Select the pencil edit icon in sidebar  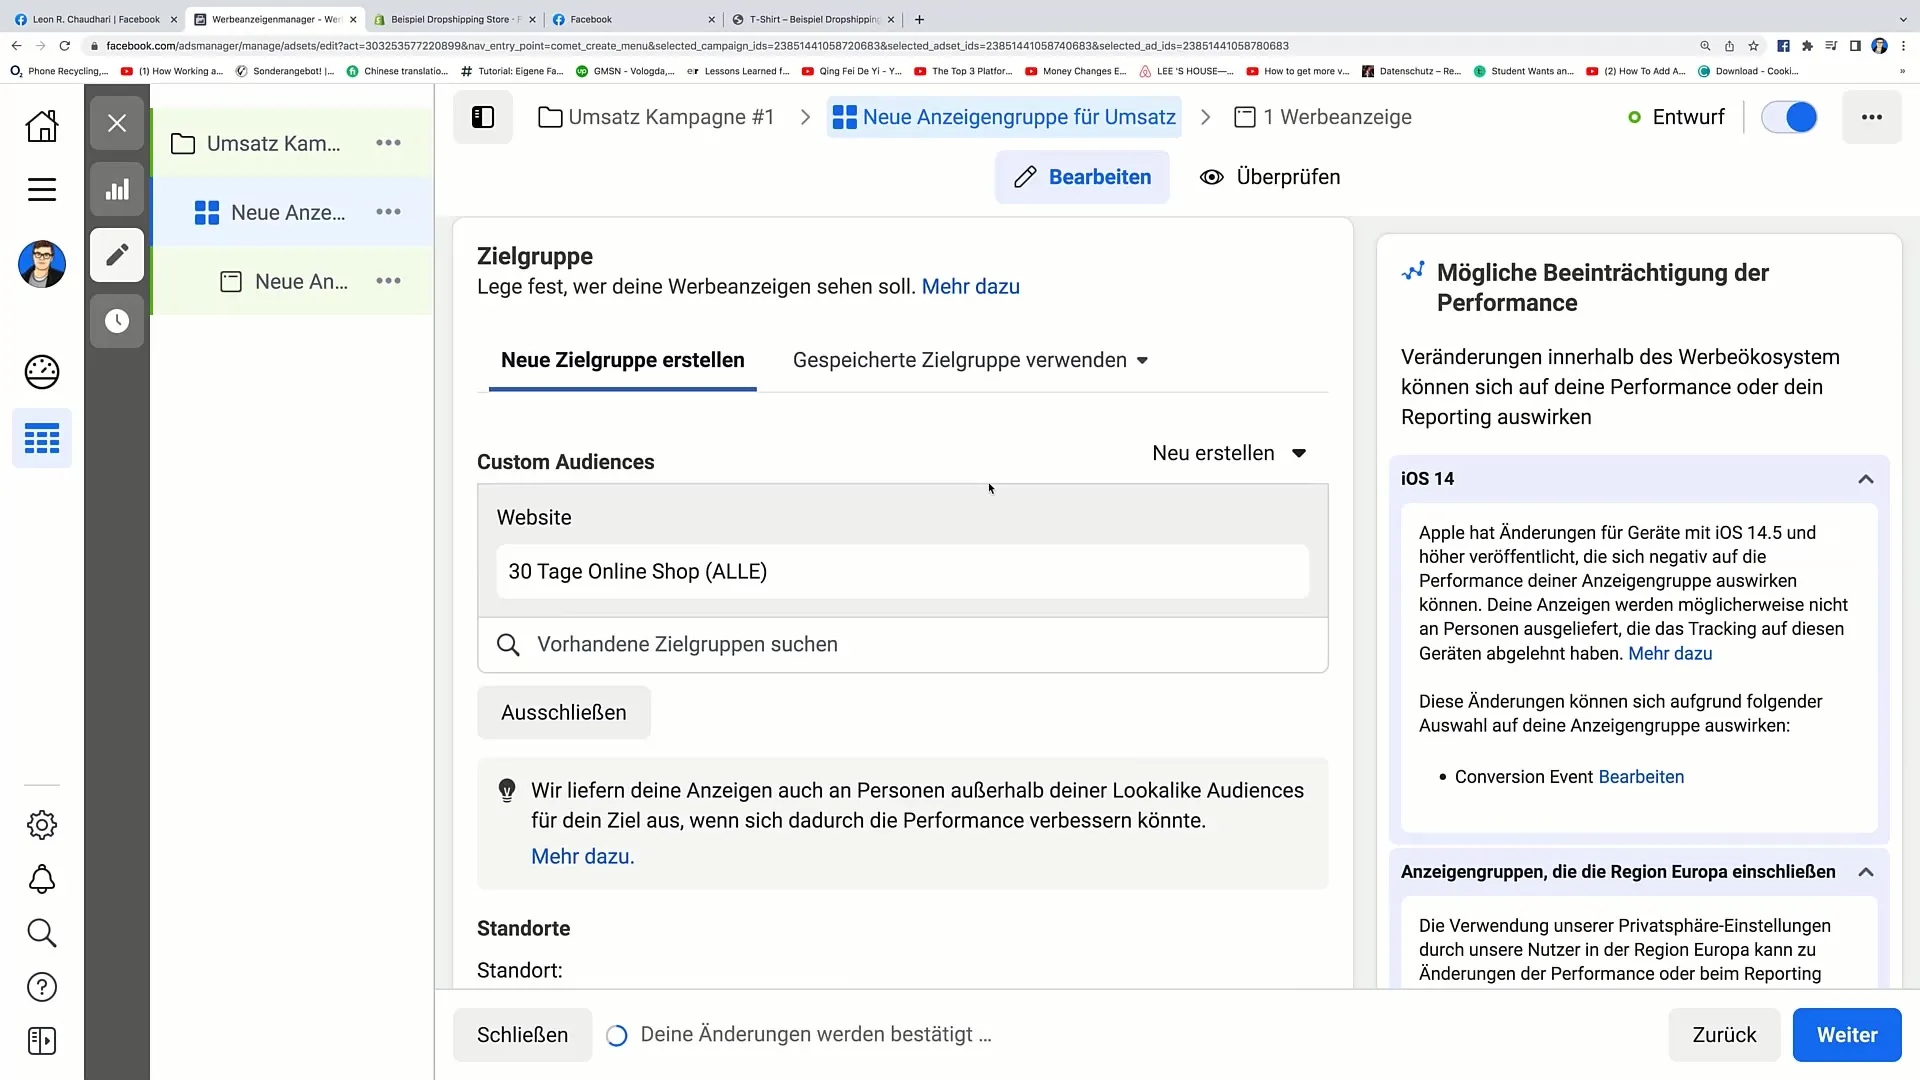116,255
